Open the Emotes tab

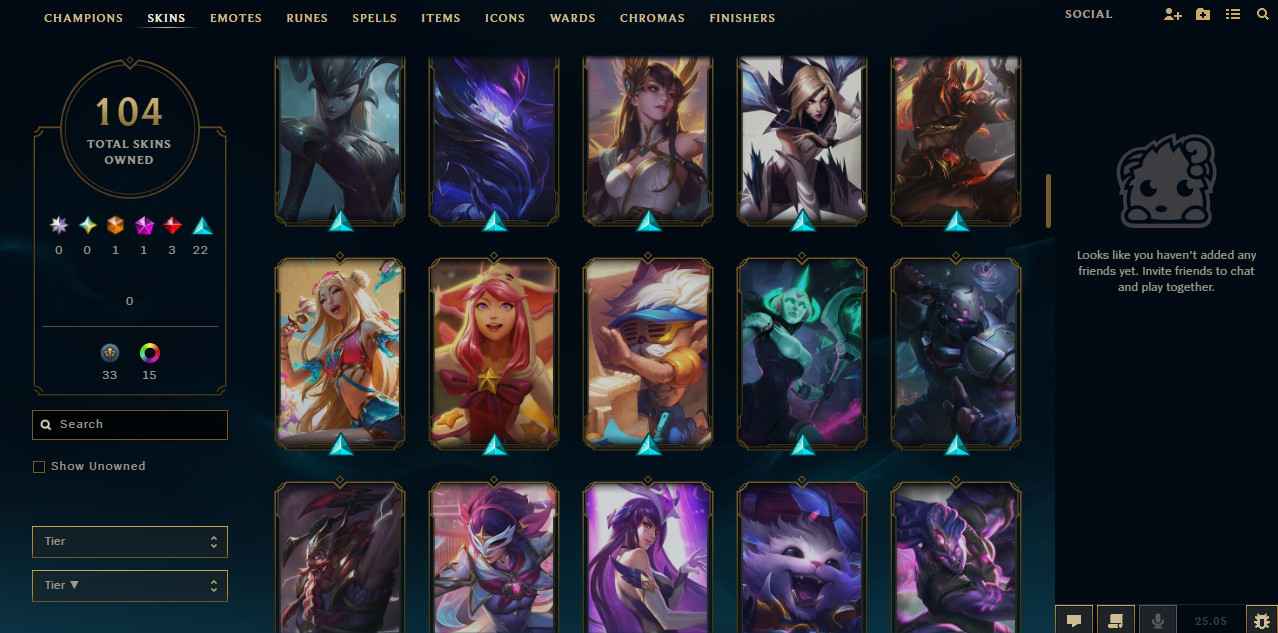point(236,18)
